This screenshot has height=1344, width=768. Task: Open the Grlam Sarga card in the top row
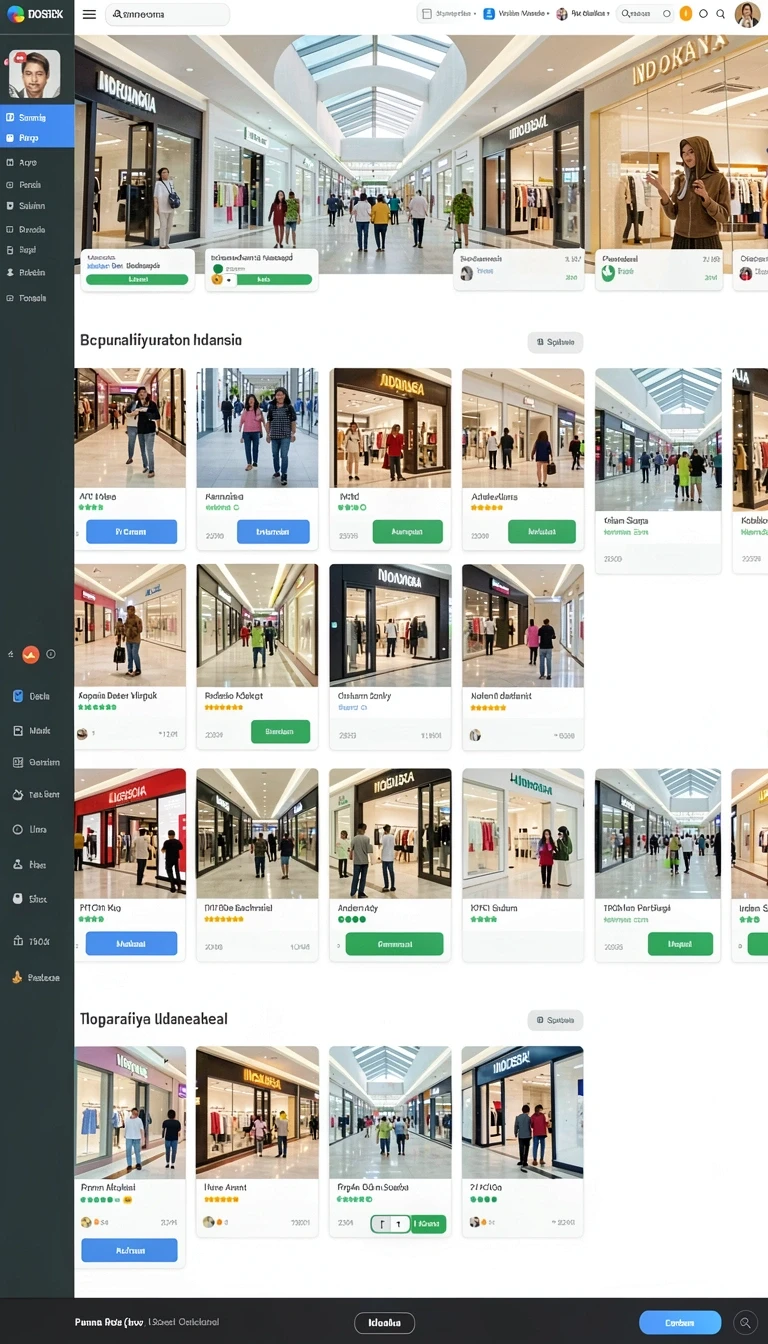click(658, 470)
